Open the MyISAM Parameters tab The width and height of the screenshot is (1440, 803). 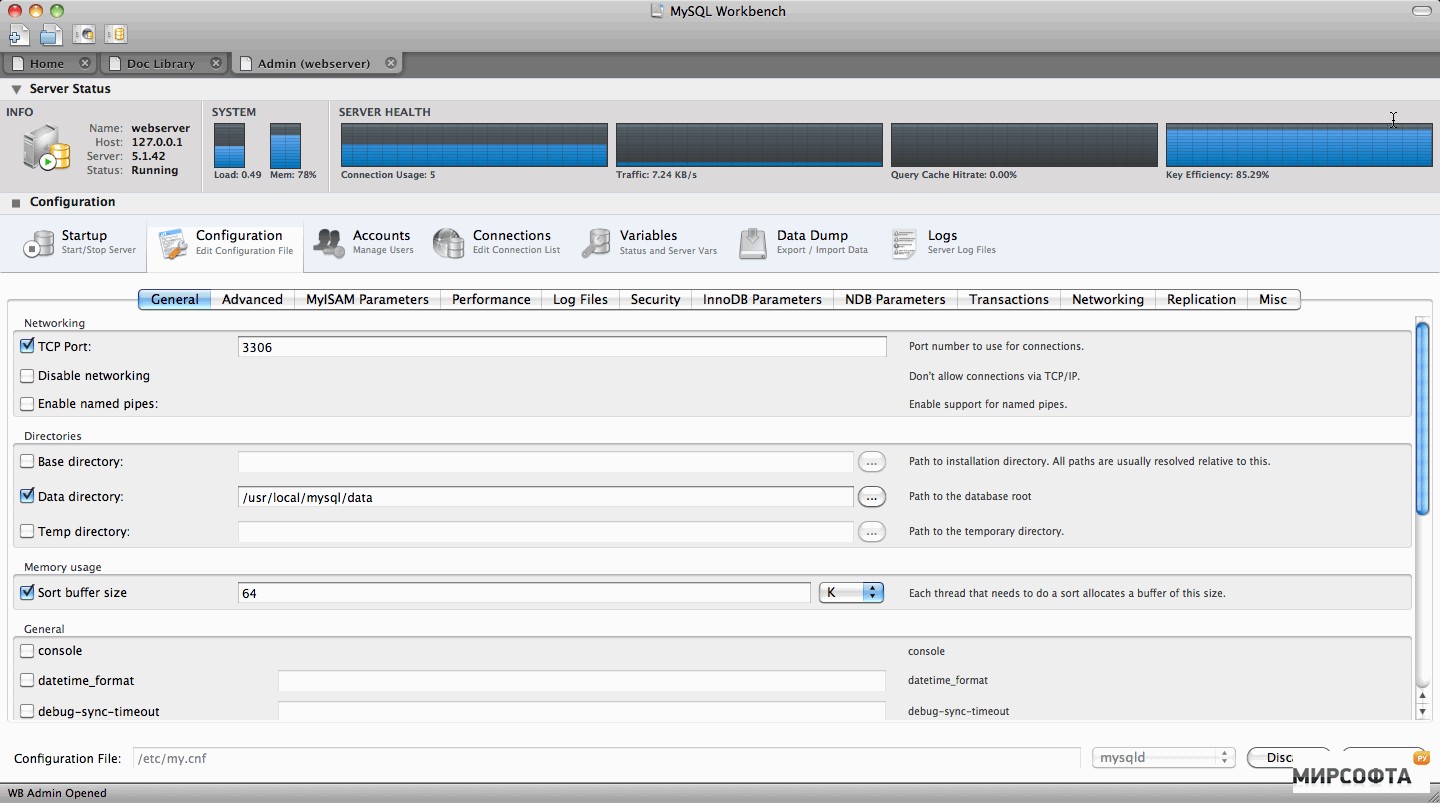coord(367,299)
